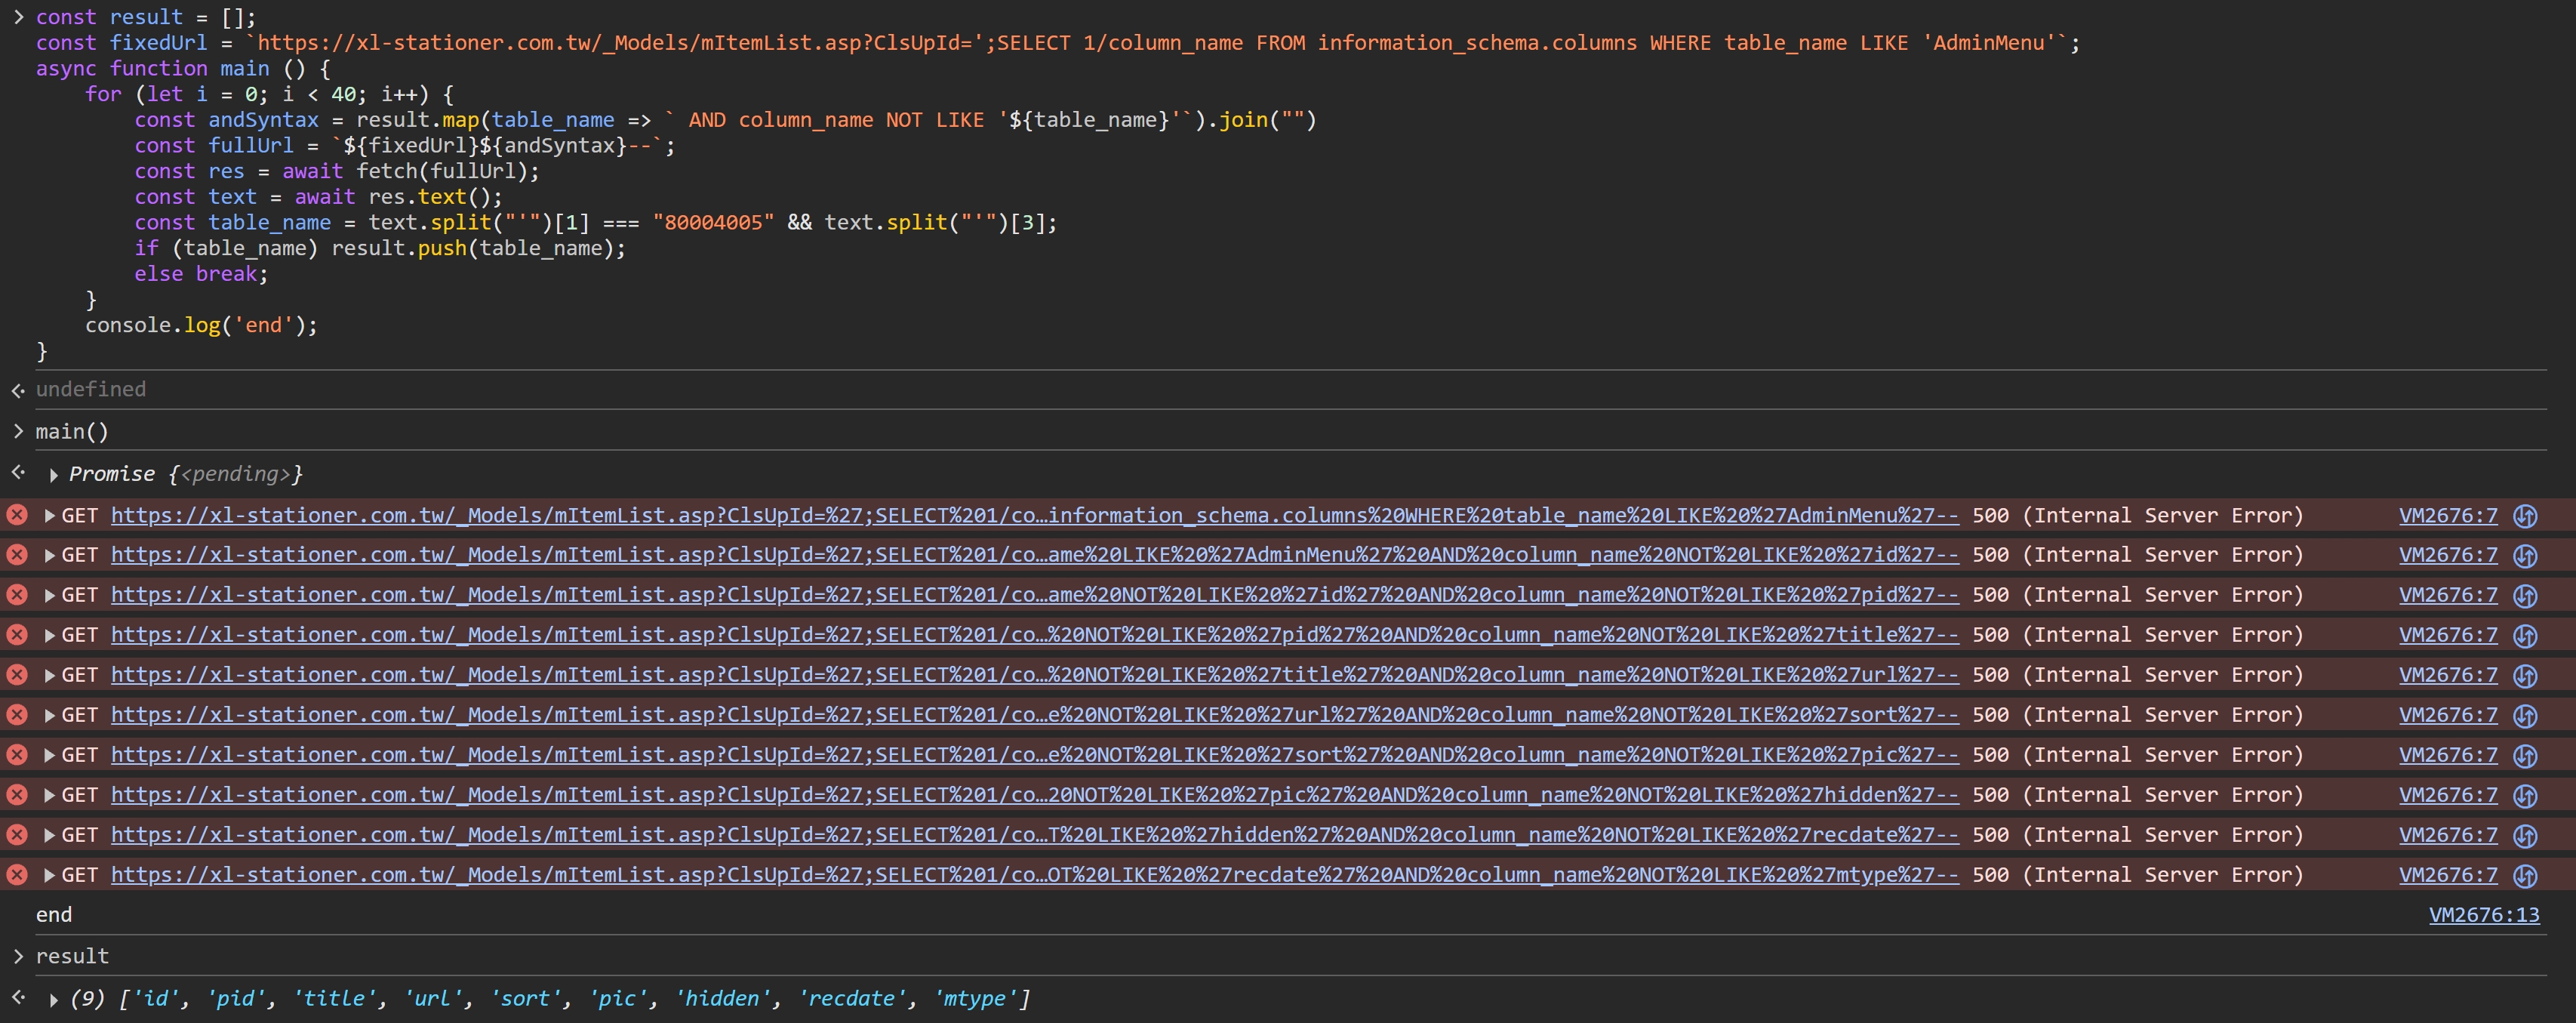The image size is (2576, 1023).
Task: Open VM2676:7 source link on the %27recdate%27-- row
Action: pos(2448,836)
